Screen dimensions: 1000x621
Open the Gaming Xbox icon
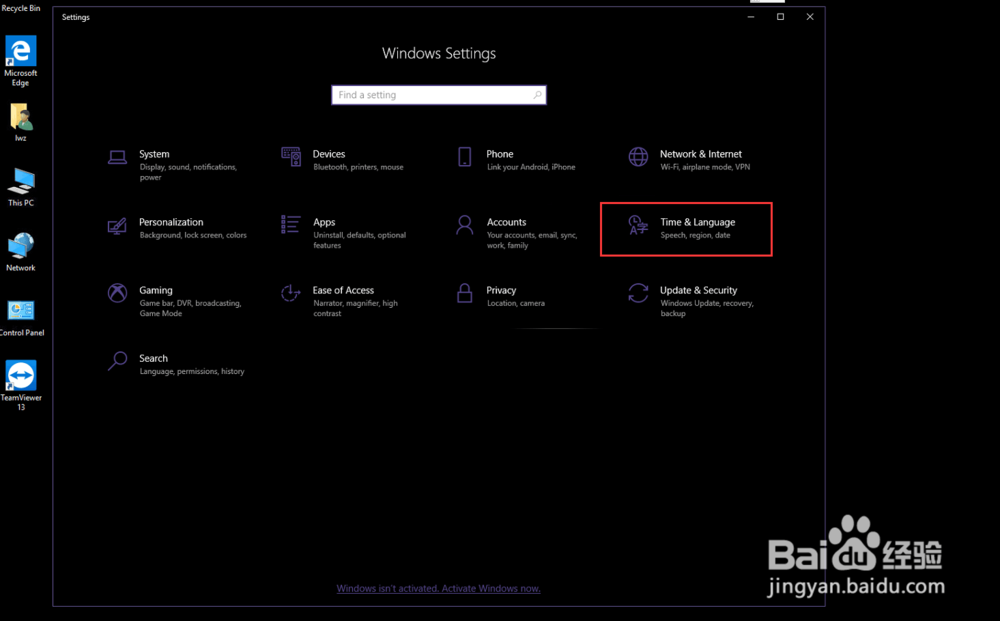pyautogui.click(x=117, y=293)
